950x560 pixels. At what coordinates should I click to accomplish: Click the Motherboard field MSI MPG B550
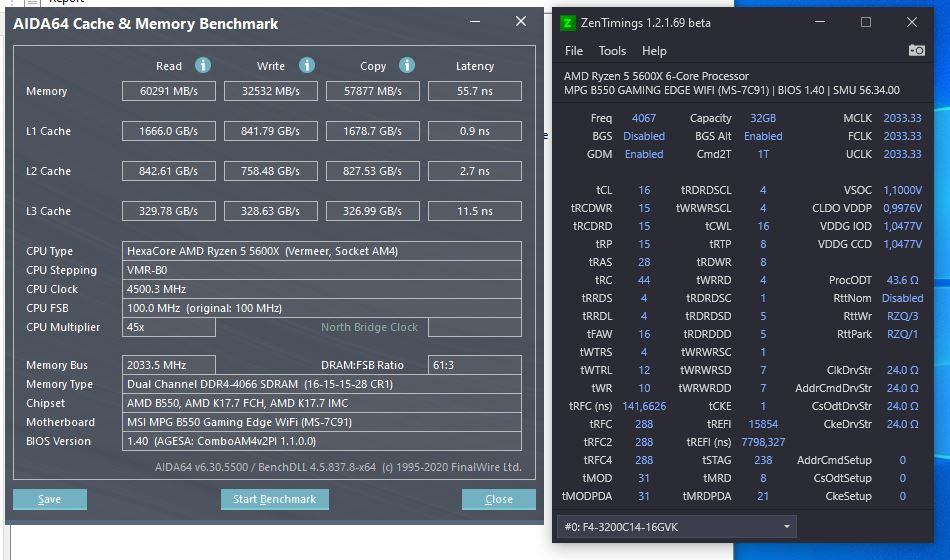tap(322, 422)
